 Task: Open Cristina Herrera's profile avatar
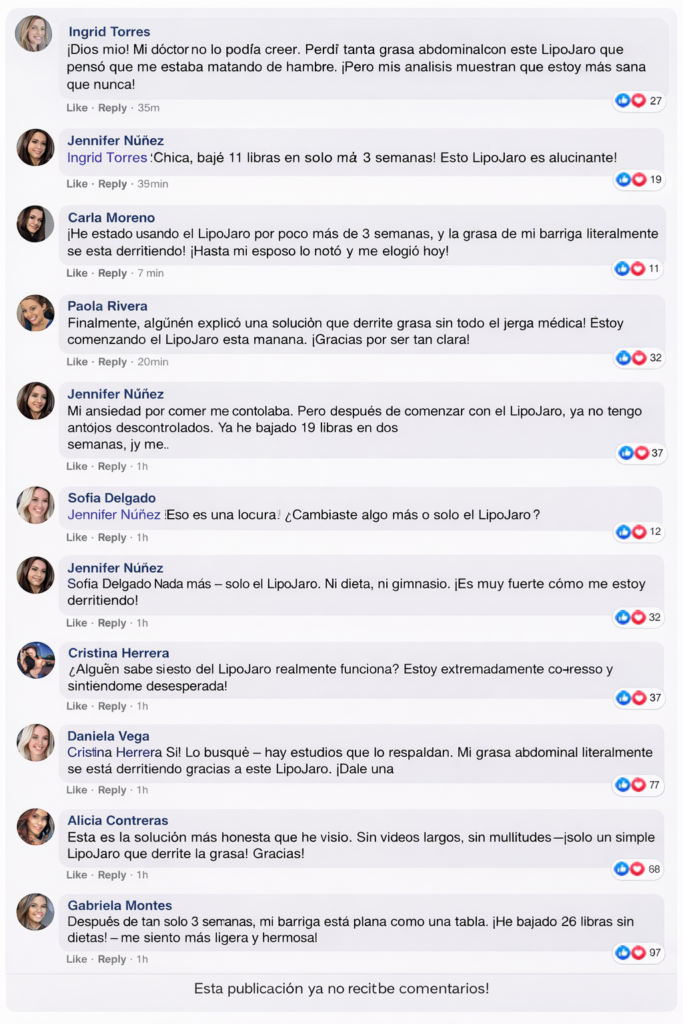(x=35, y=660)
